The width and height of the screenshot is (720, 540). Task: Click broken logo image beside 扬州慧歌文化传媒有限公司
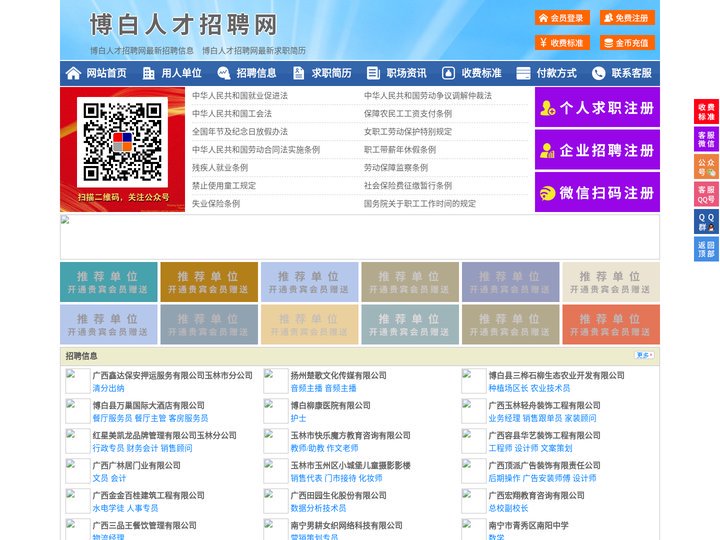[x=276, y=381]
